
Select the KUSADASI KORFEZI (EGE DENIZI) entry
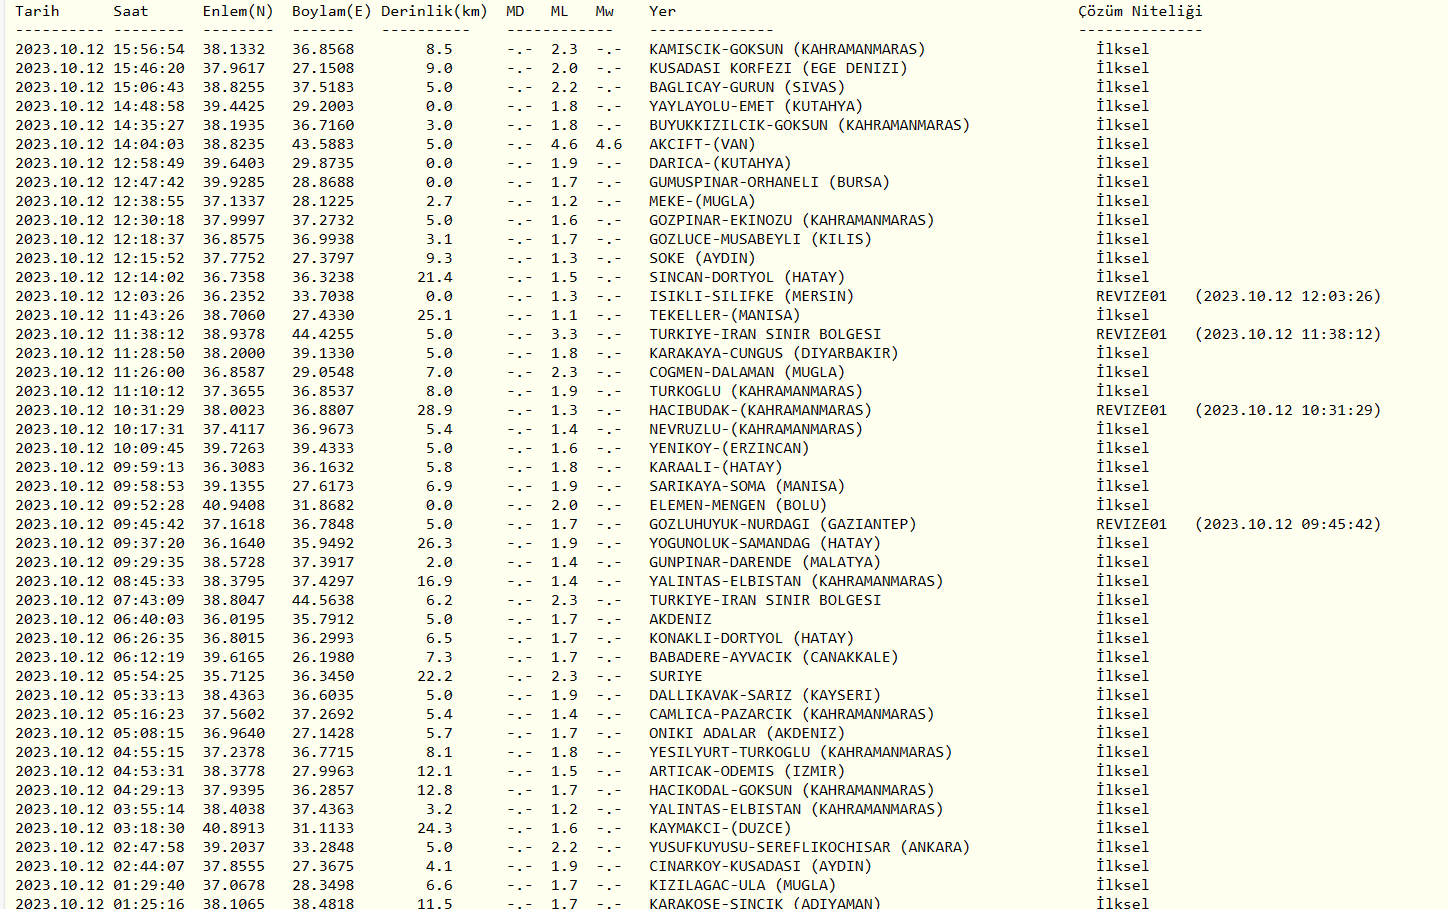778,68
